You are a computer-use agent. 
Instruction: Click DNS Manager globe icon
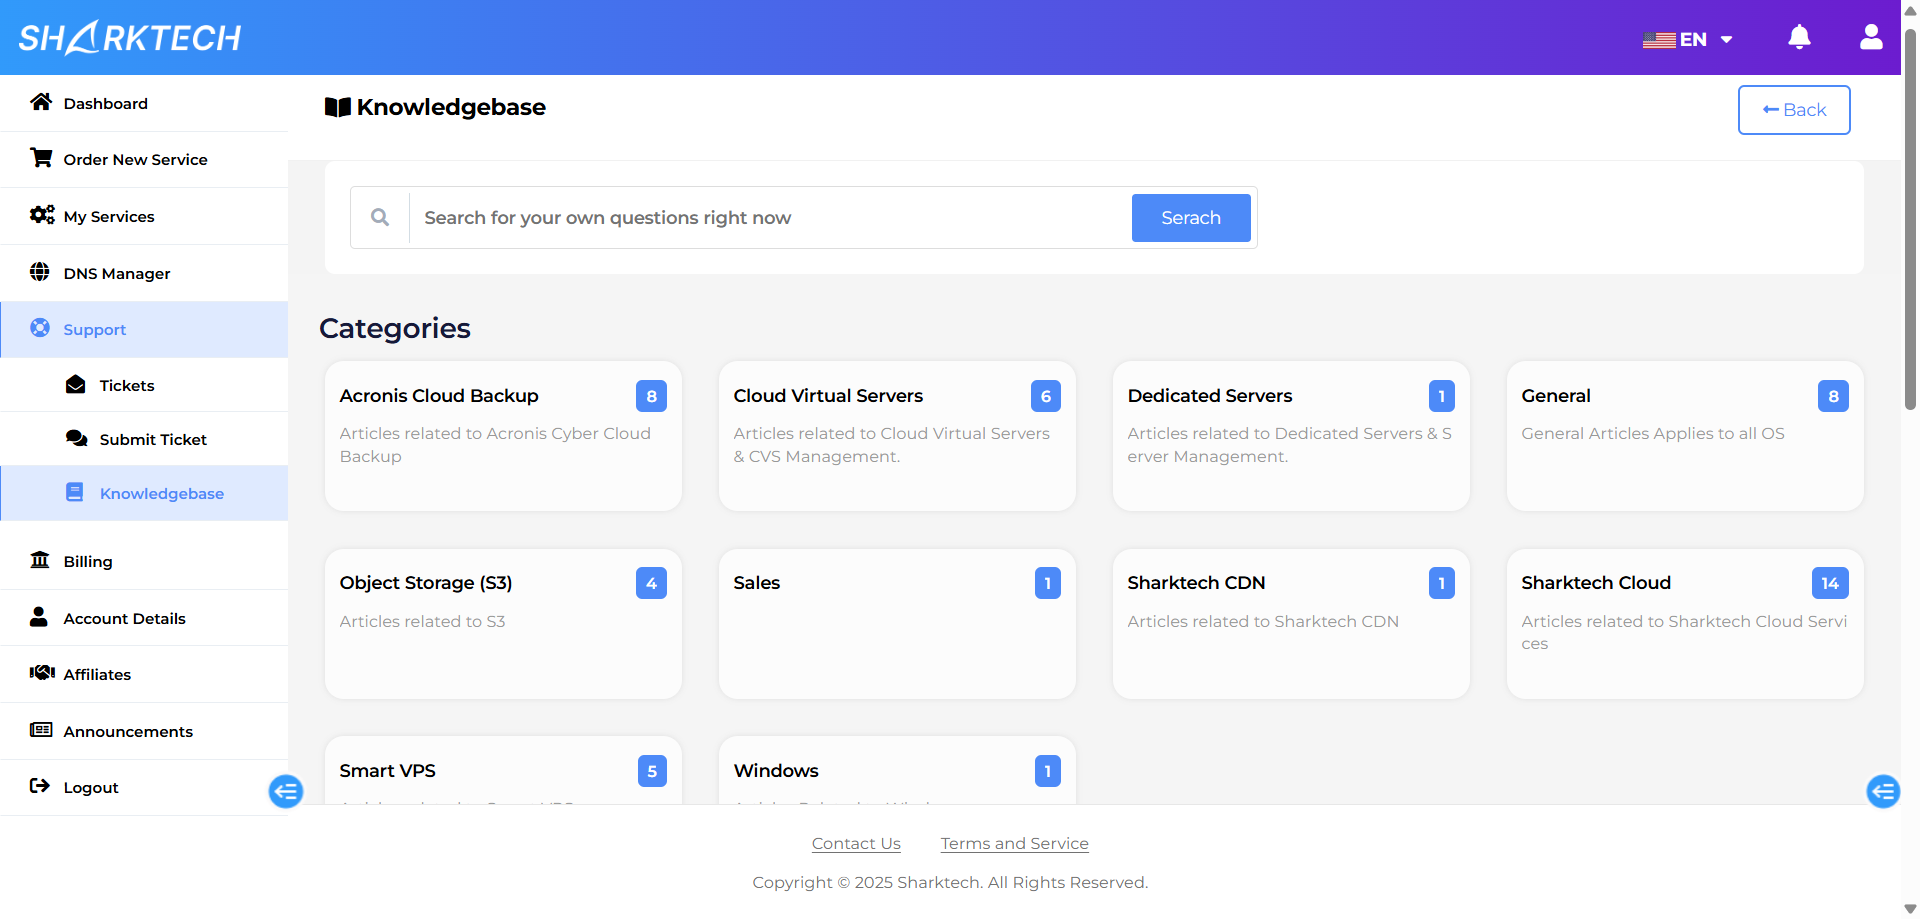pos(40,272)
